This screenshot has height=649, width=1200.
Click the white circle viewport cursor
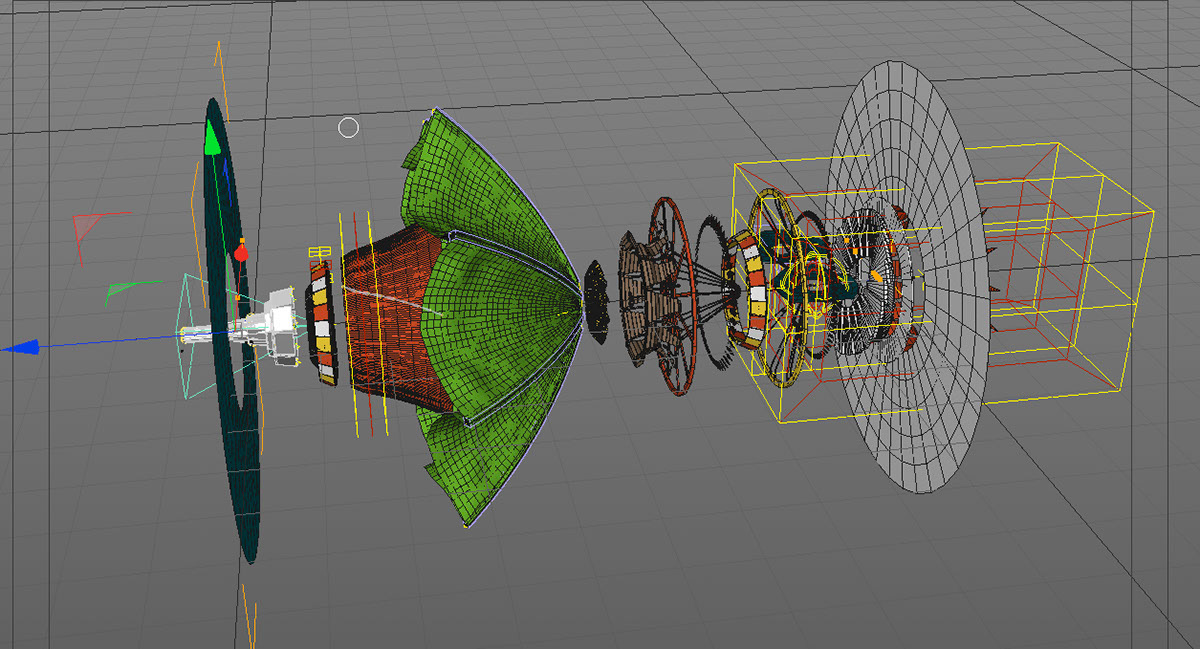pos(348,127)
